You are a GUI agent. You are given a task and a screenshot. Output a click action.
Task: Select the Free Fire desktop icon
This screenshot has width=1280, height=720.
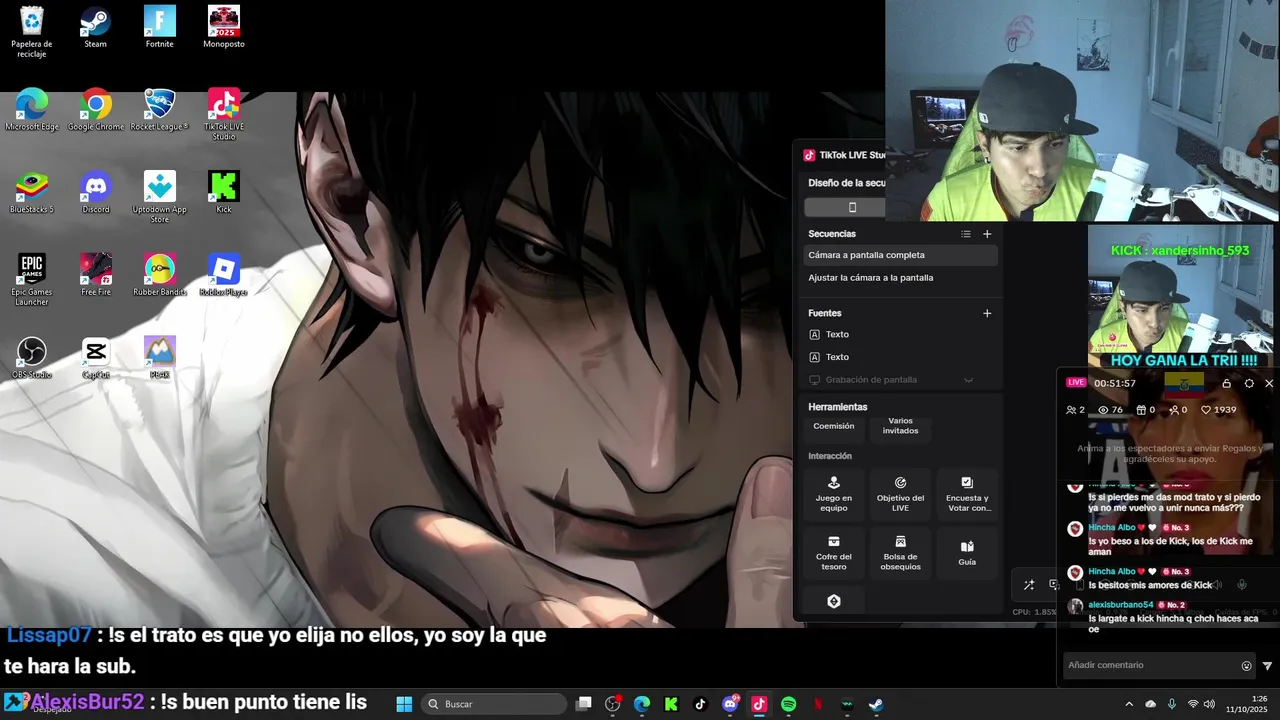click(x=96, y=276)
